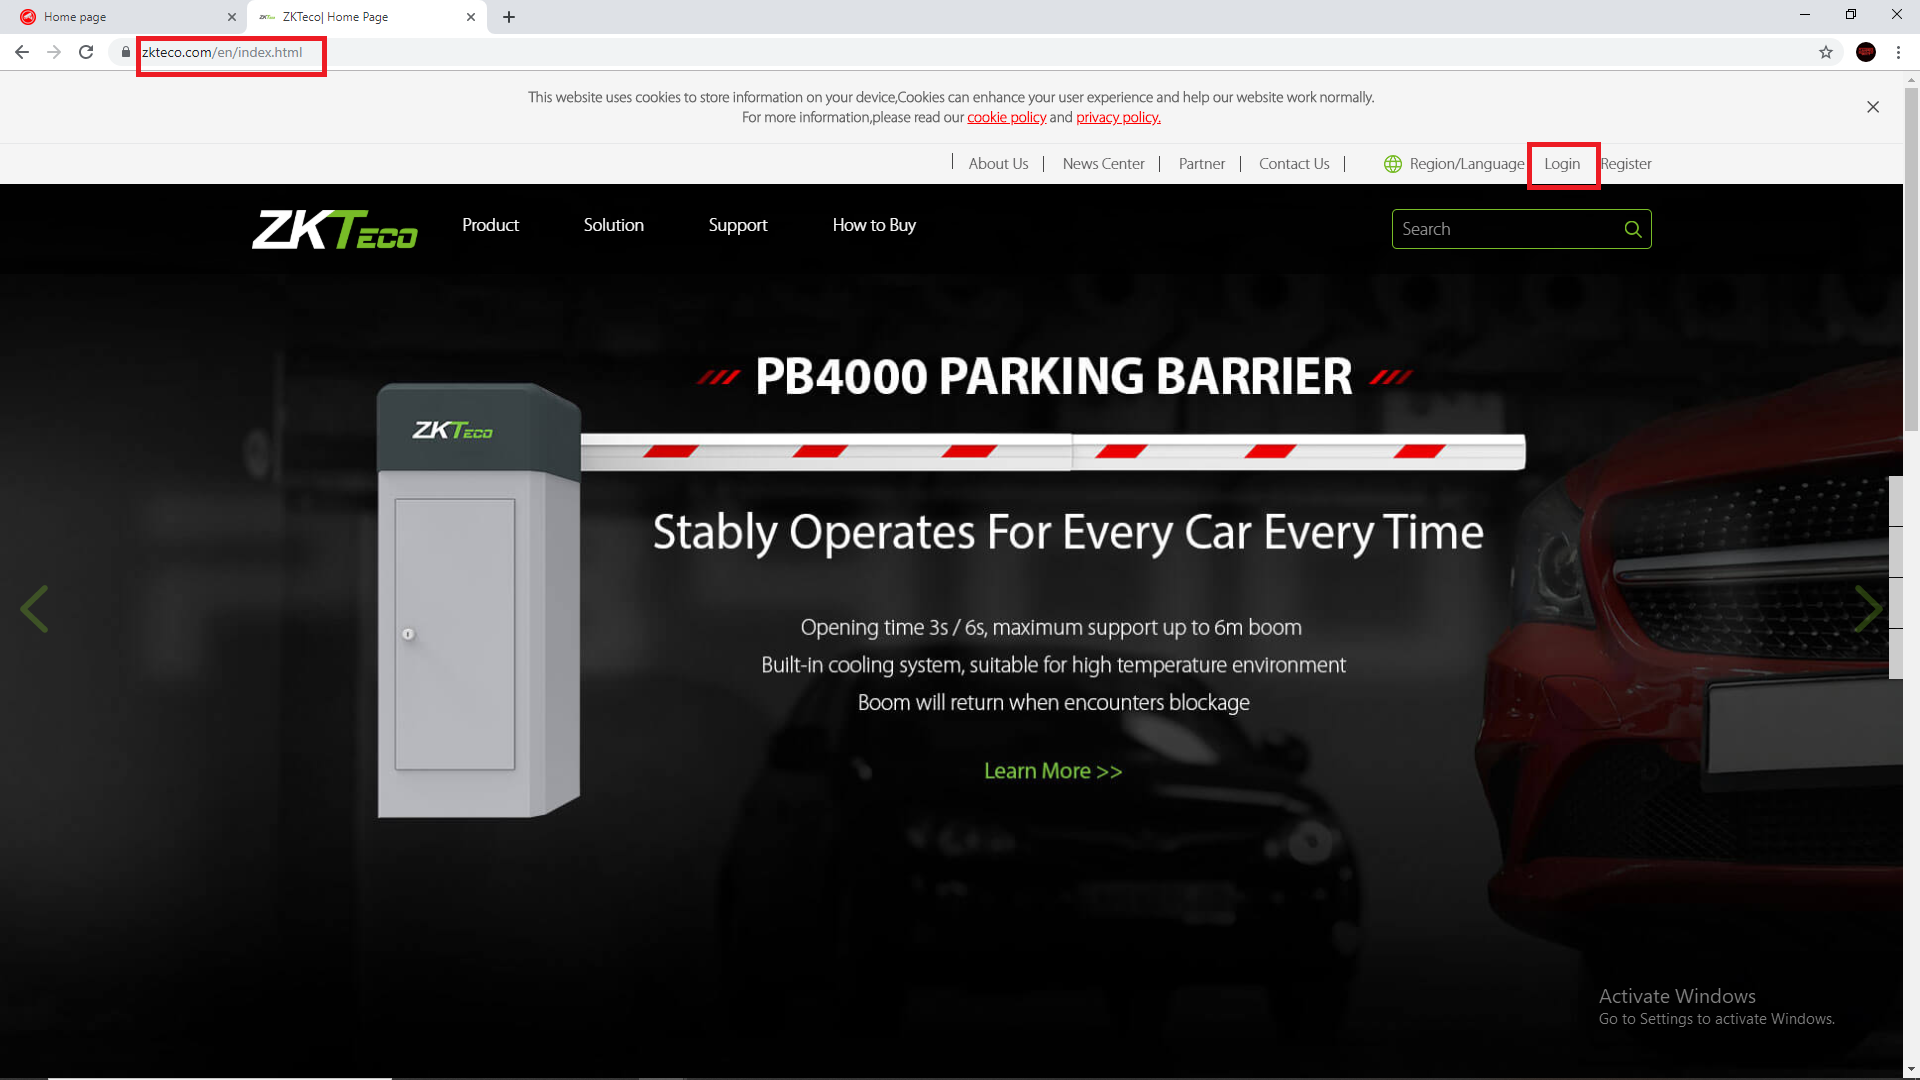Click the ZKTeco logo
Image resolution: width=1920 pixels, height=1080 pixels.
point(334,229)
